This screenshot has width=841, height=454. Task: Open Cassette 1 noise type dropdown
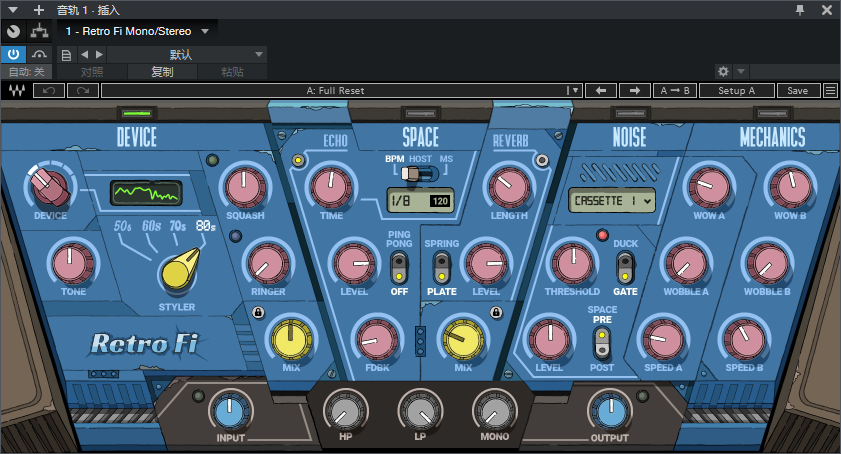[611, 201]
